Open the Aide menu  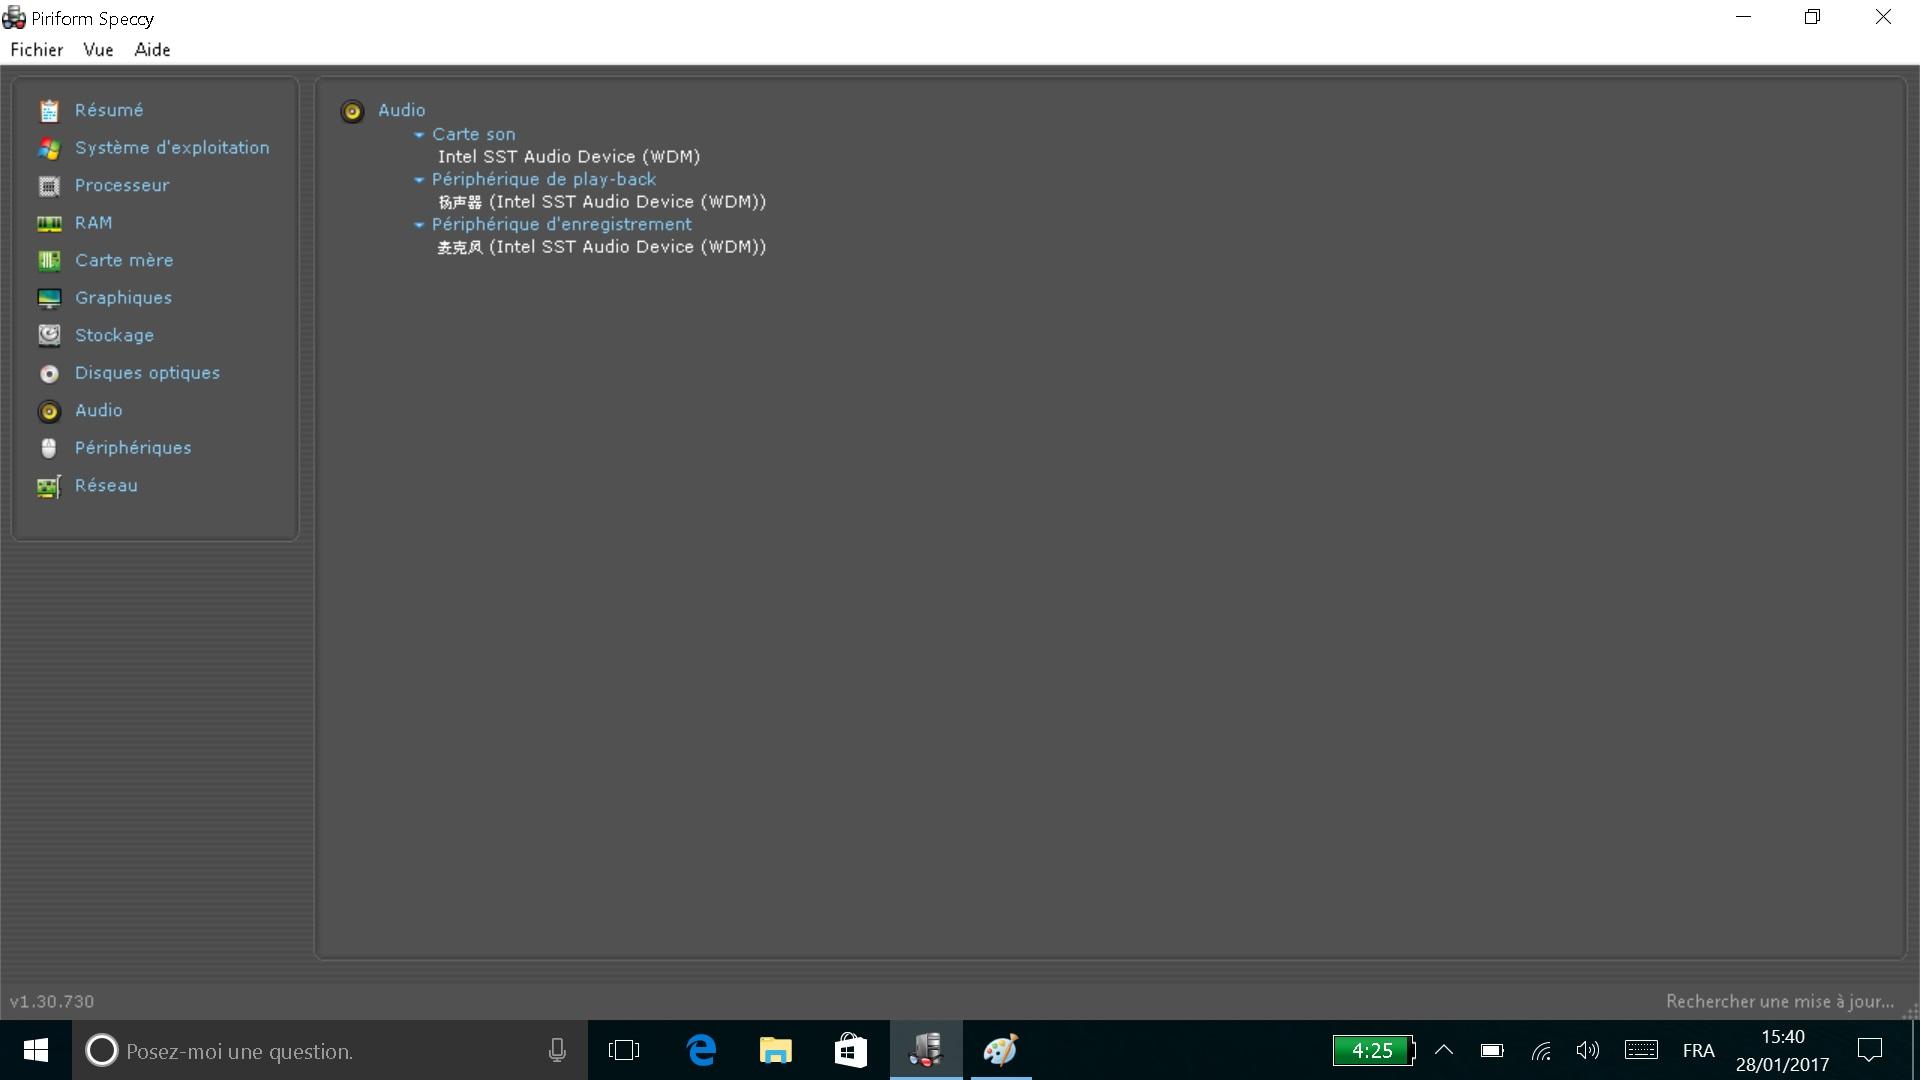(152, 50)
